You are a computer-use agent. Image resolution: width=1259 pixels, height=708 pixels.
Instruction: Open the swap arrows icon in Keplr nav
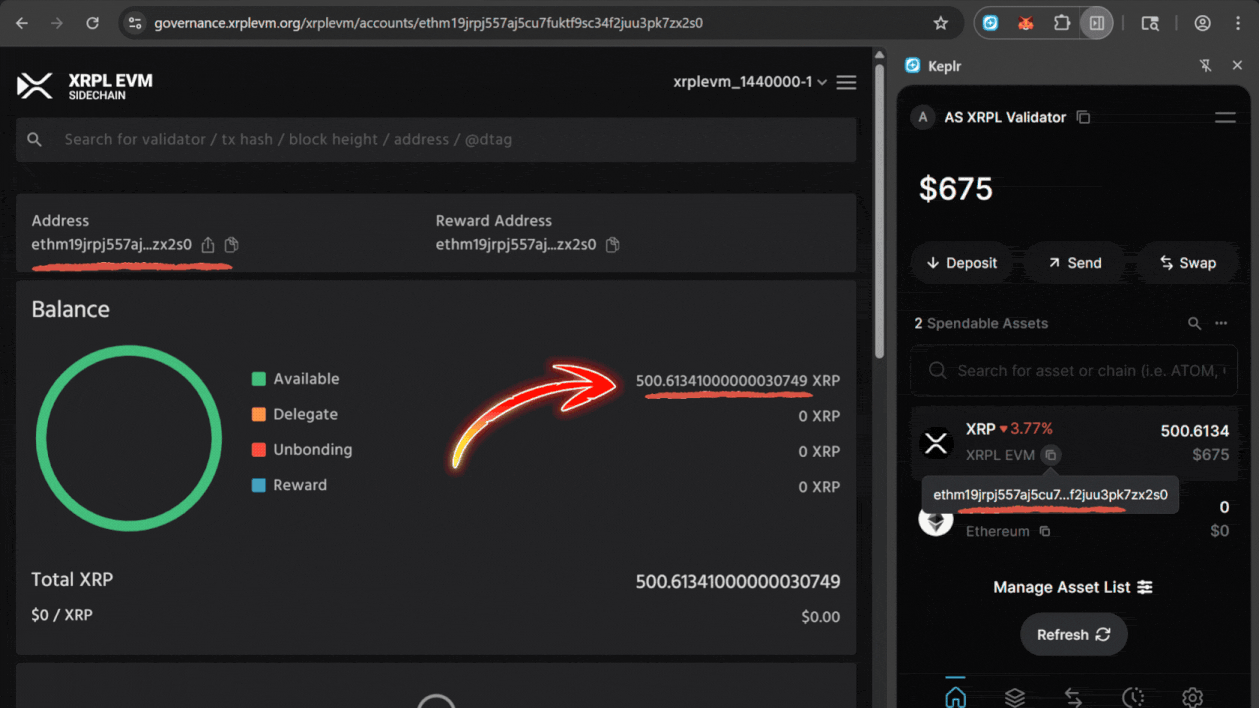tap(1073, 697)
